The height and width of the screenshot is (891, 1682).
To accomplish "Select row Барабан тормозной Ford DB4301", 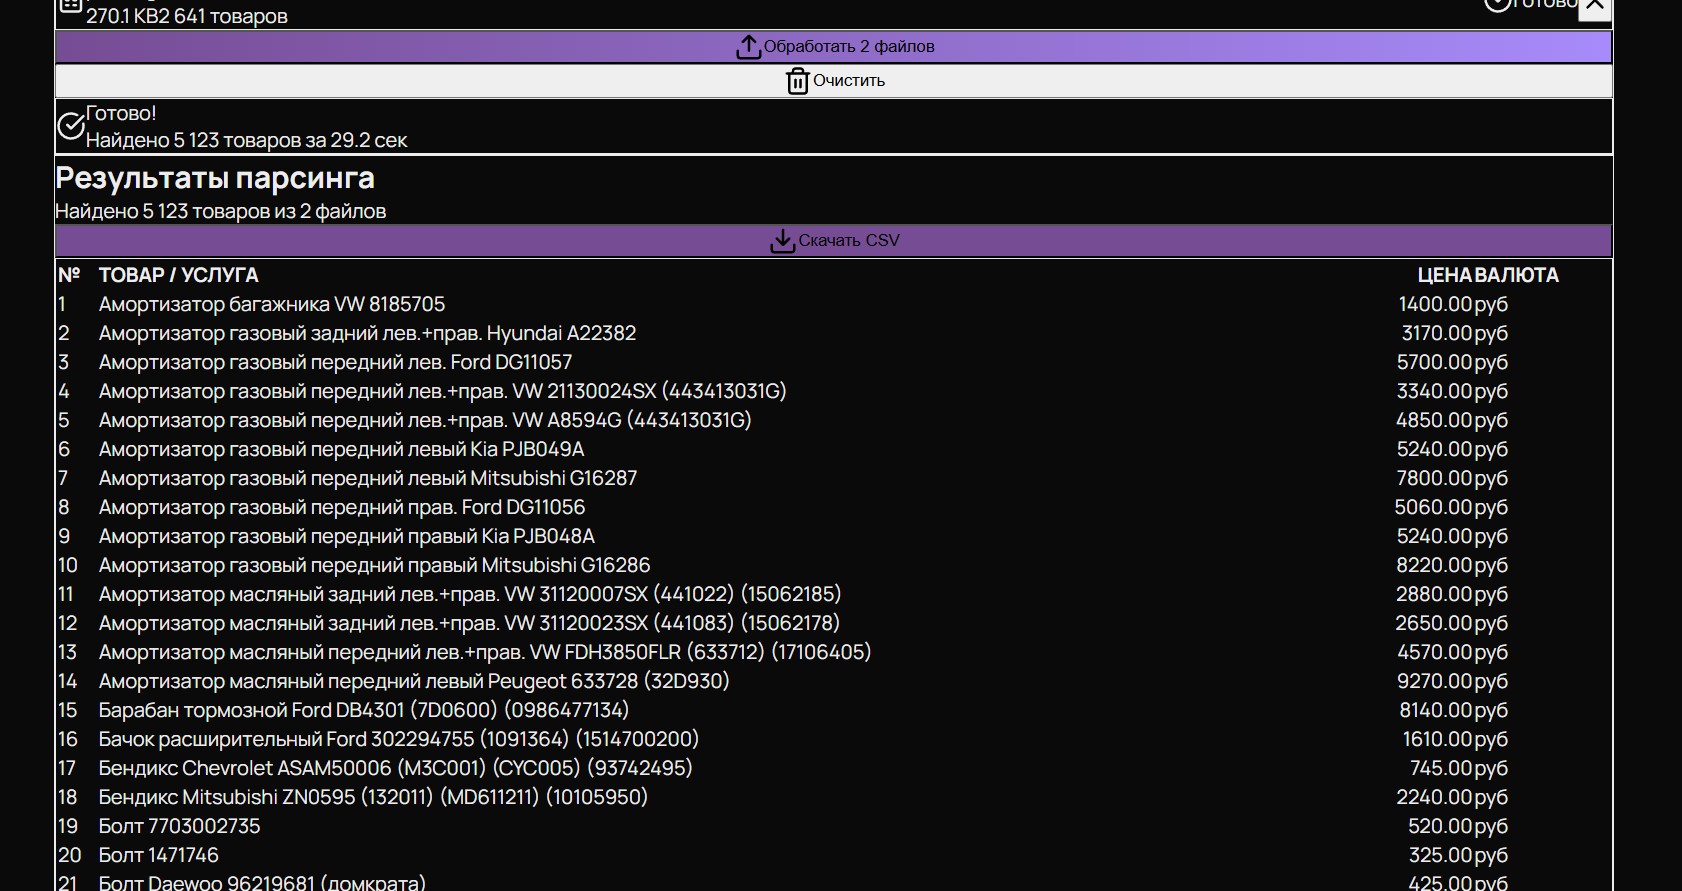I will 833,710.
